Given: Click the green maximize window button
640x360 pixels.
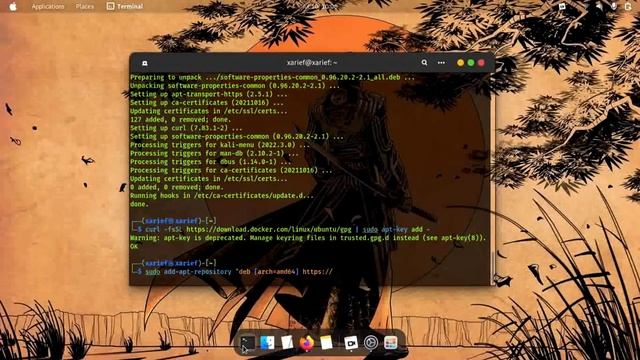Looking at the screenshot, I should pos(471,62).
